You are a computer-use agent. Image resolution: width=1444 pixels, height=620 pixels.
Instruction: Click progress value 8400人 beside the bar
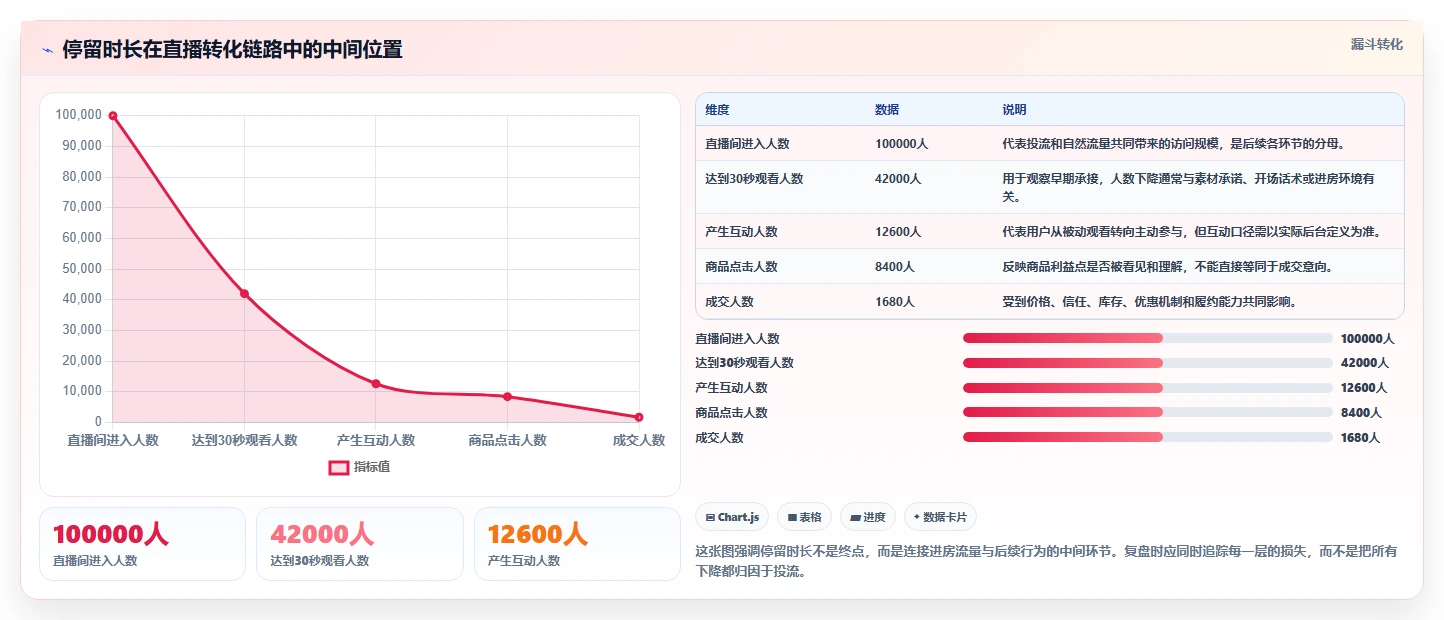click(1361, 413)
